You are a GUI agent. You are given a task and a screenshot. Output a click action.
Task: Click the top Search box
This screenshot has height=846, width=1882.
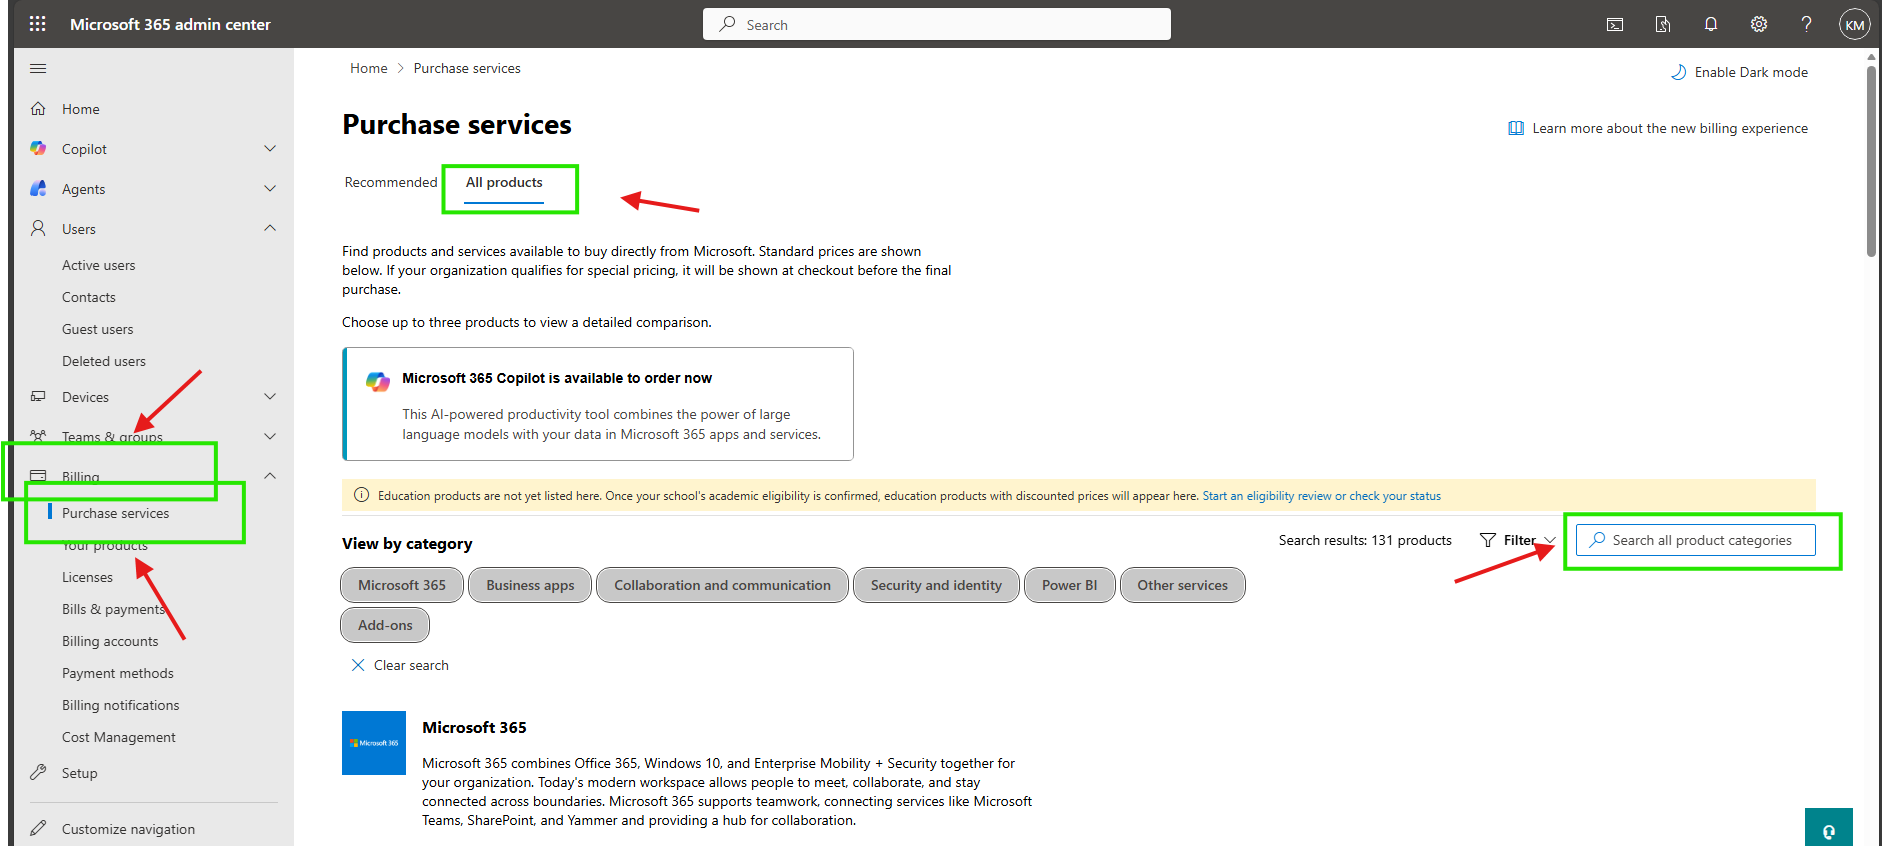[x=937, y=24]
